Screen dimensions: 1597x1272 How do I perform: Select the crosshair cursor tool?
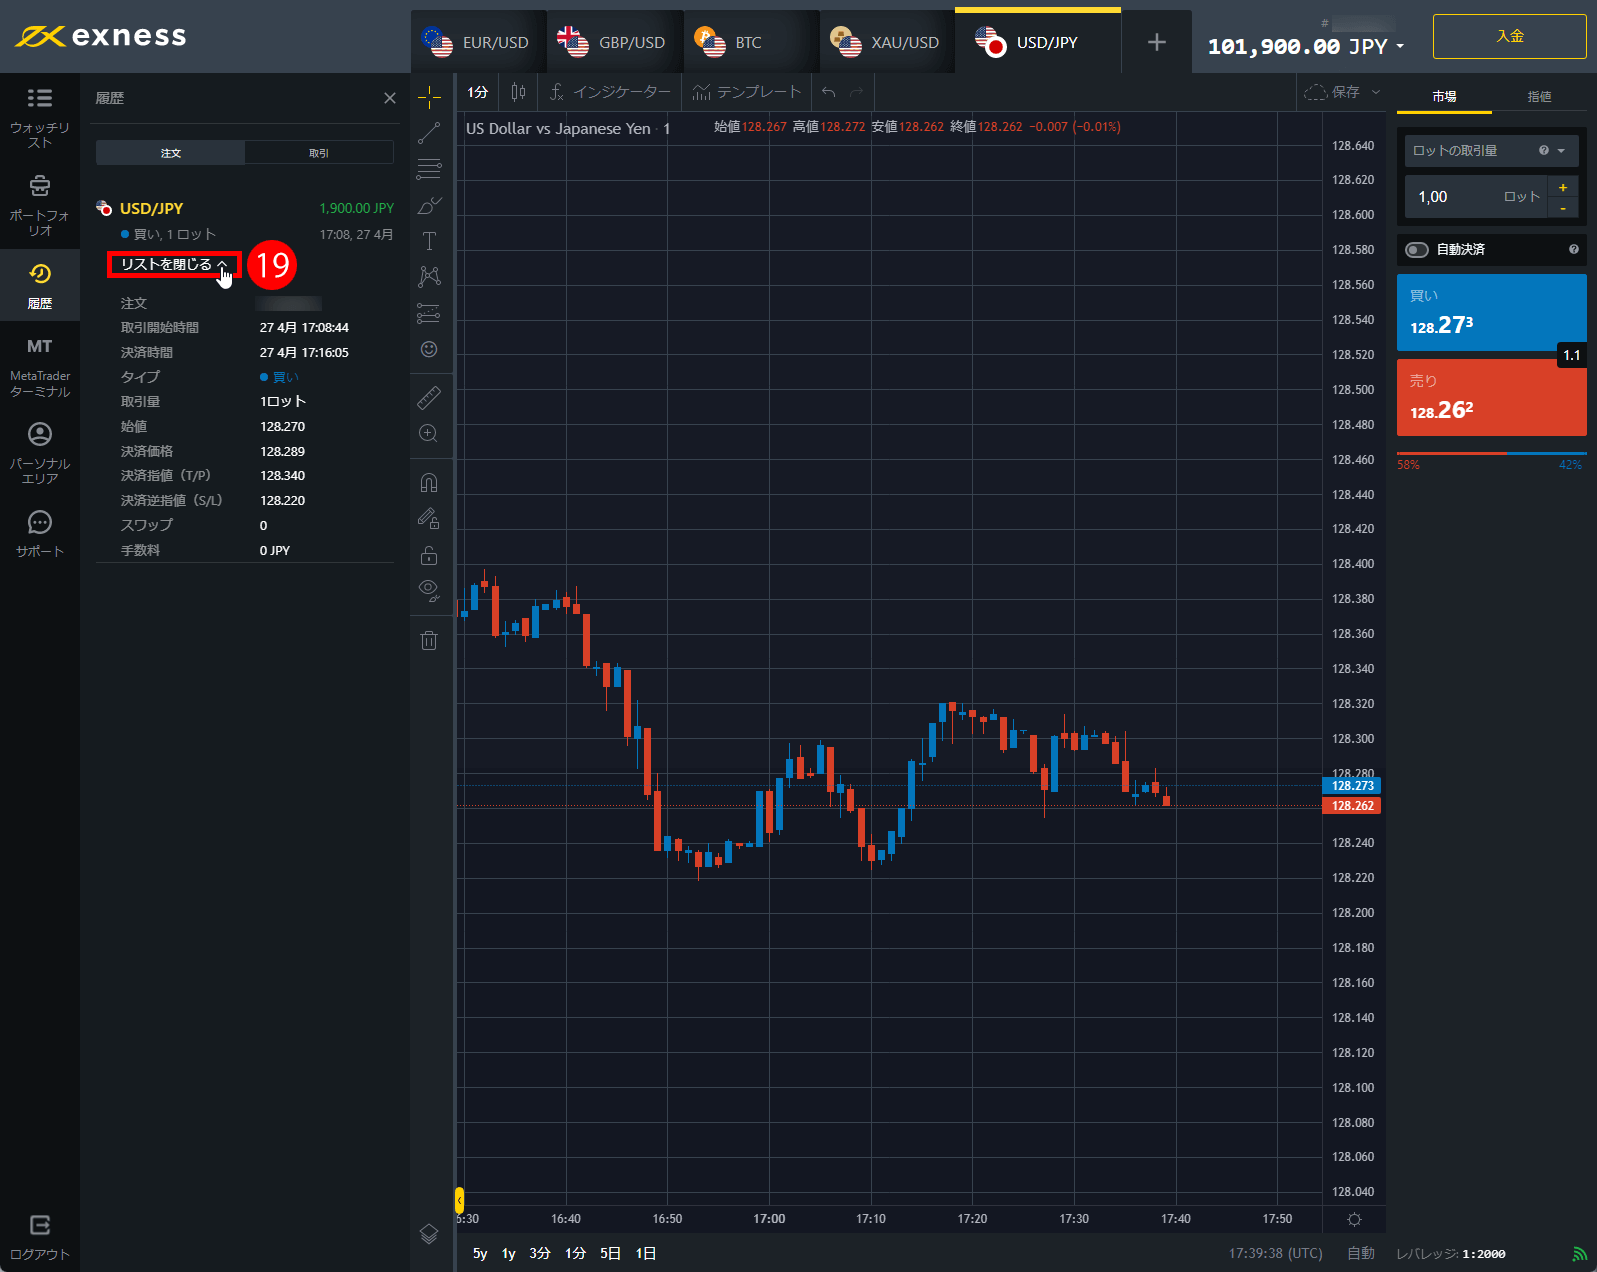click(x=429, y=97)
